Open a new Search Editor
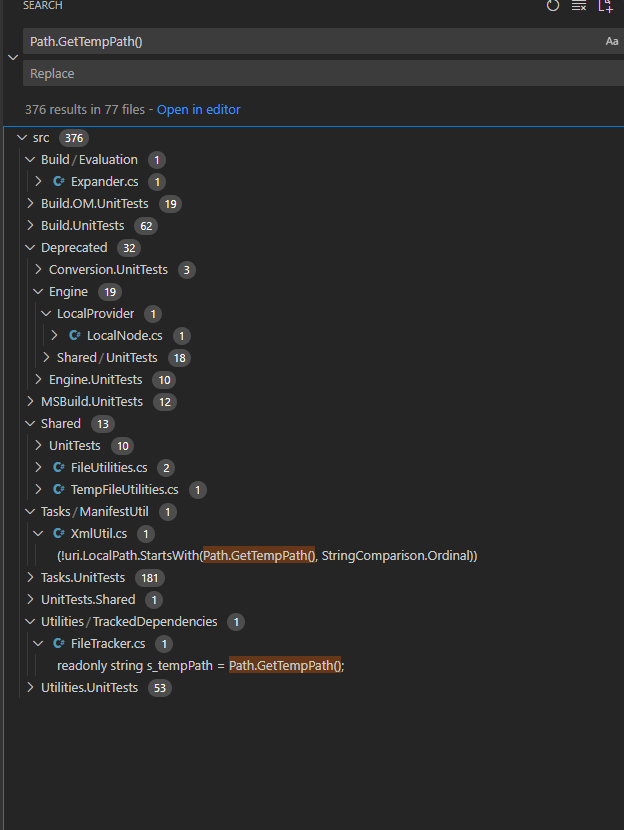 pyautogui.click(x=606, y=7)
